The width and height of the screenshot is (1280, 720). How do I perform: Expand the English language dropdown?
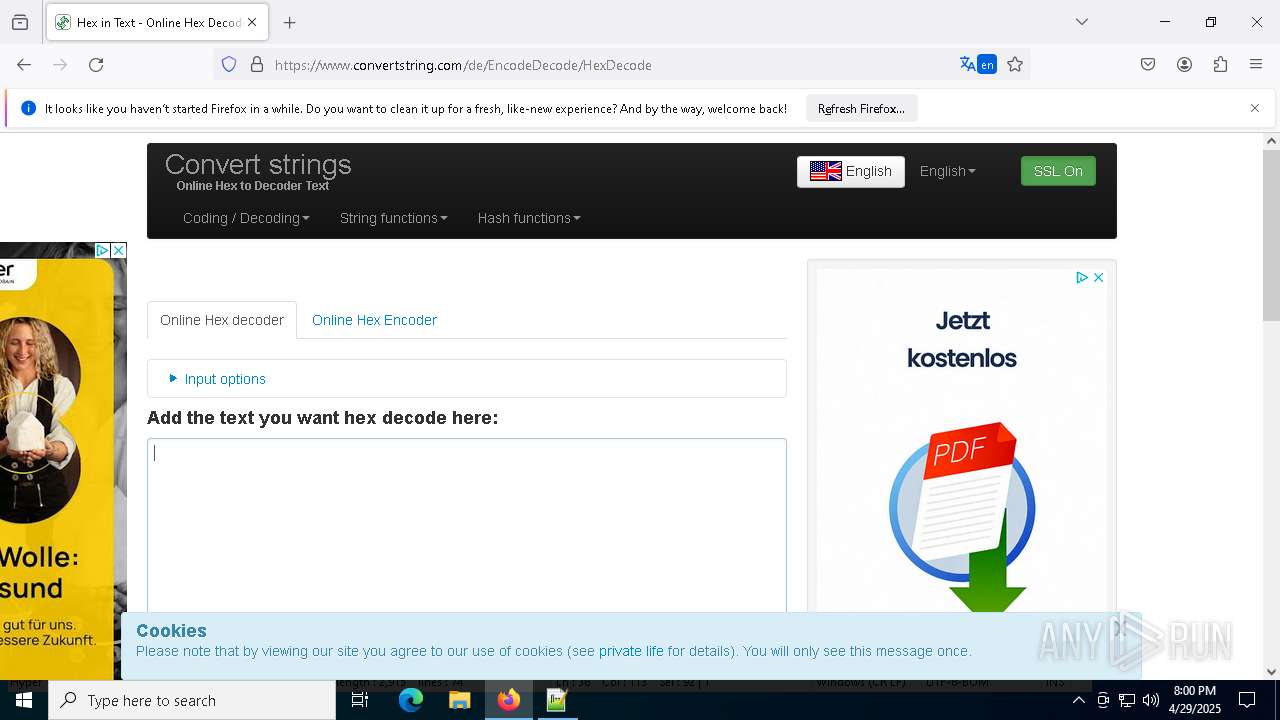tap(947, 171)
